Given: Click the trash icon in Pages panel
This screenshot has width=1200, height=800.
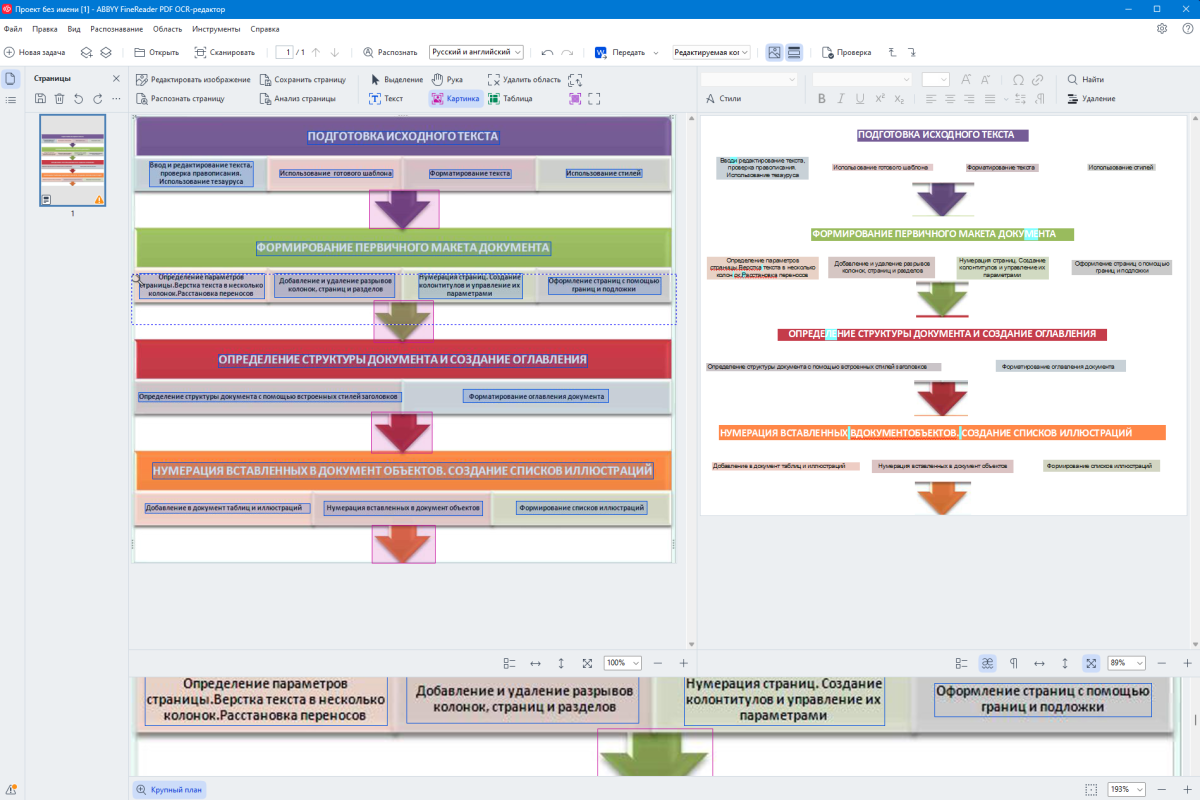Looking at the screenshot, I should 59,98.
